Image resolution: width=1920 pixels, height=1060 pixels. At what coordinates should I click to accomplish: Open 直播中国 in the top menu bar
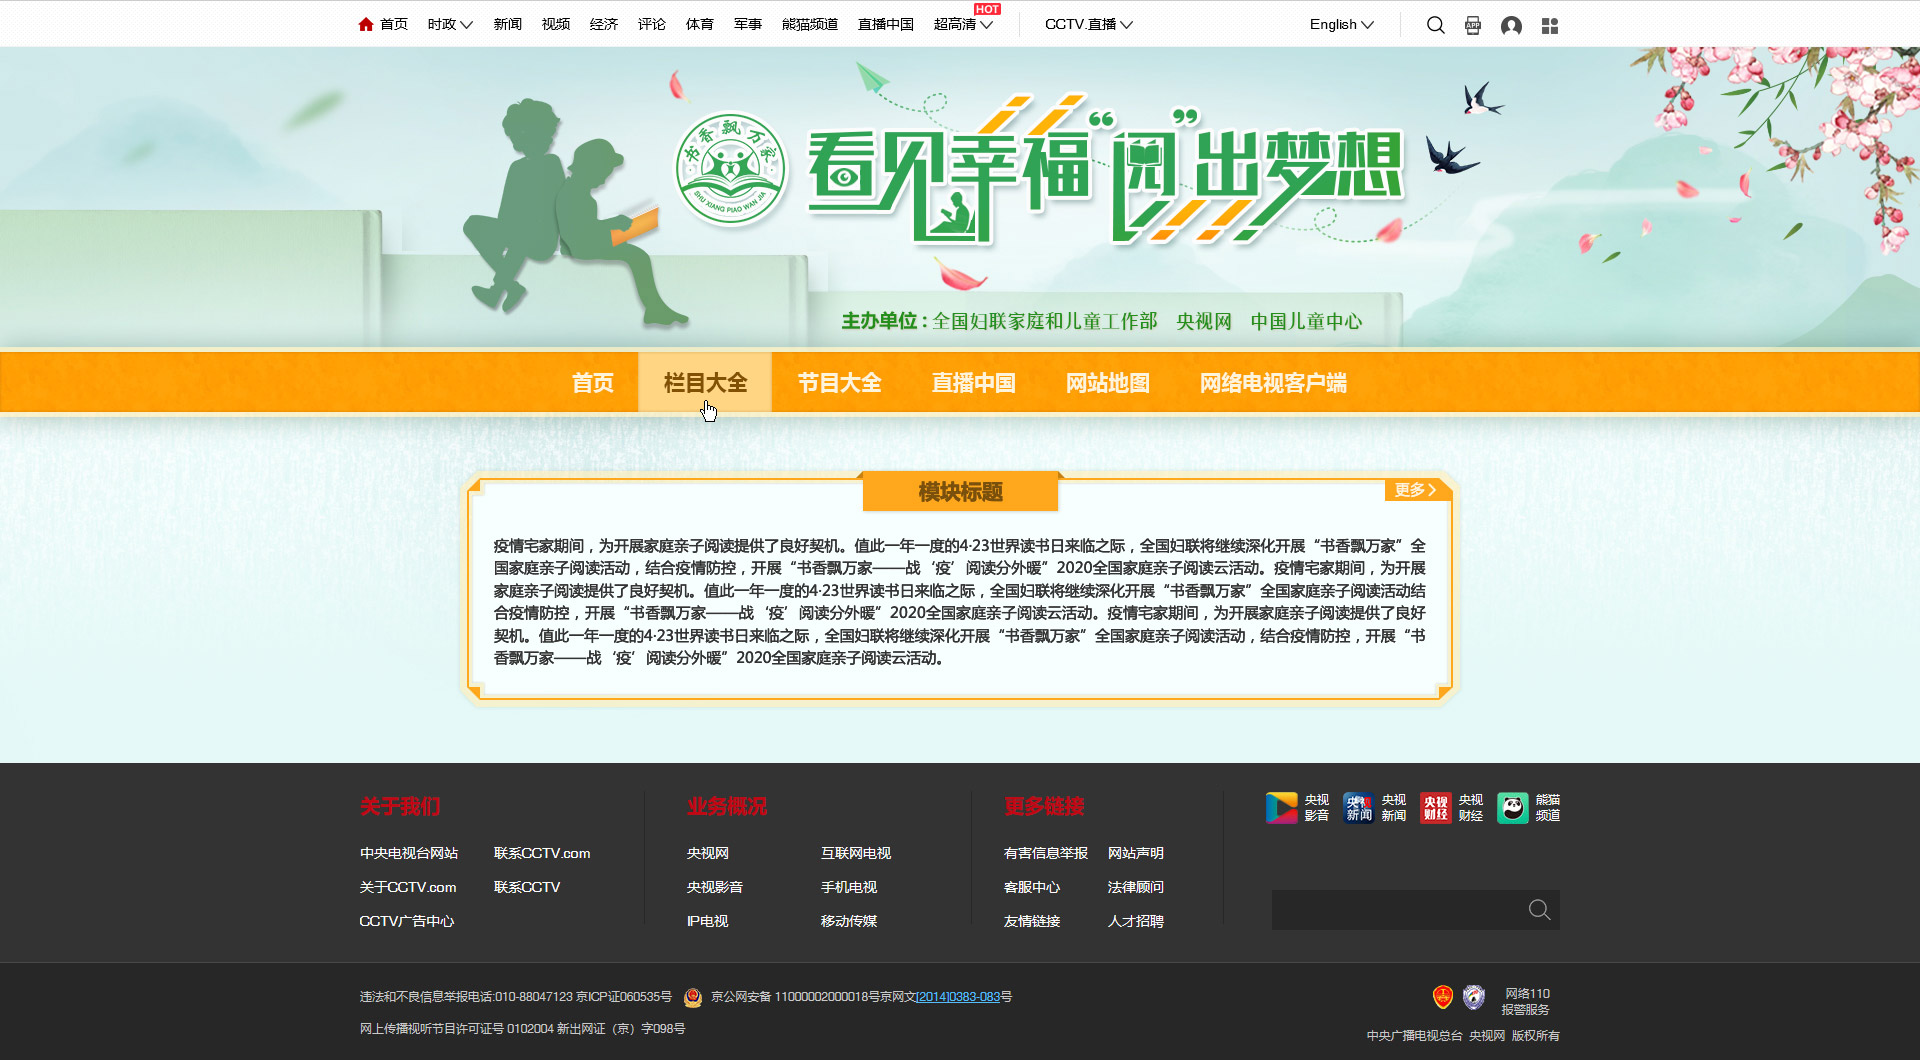[886, 24]
